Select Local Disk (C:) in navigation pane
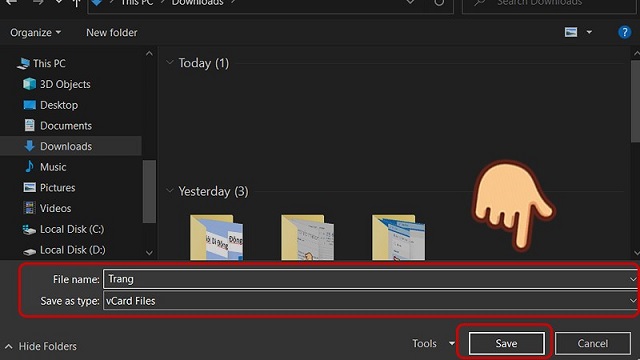Screen dimensions: 640x360 pos(72,229)
